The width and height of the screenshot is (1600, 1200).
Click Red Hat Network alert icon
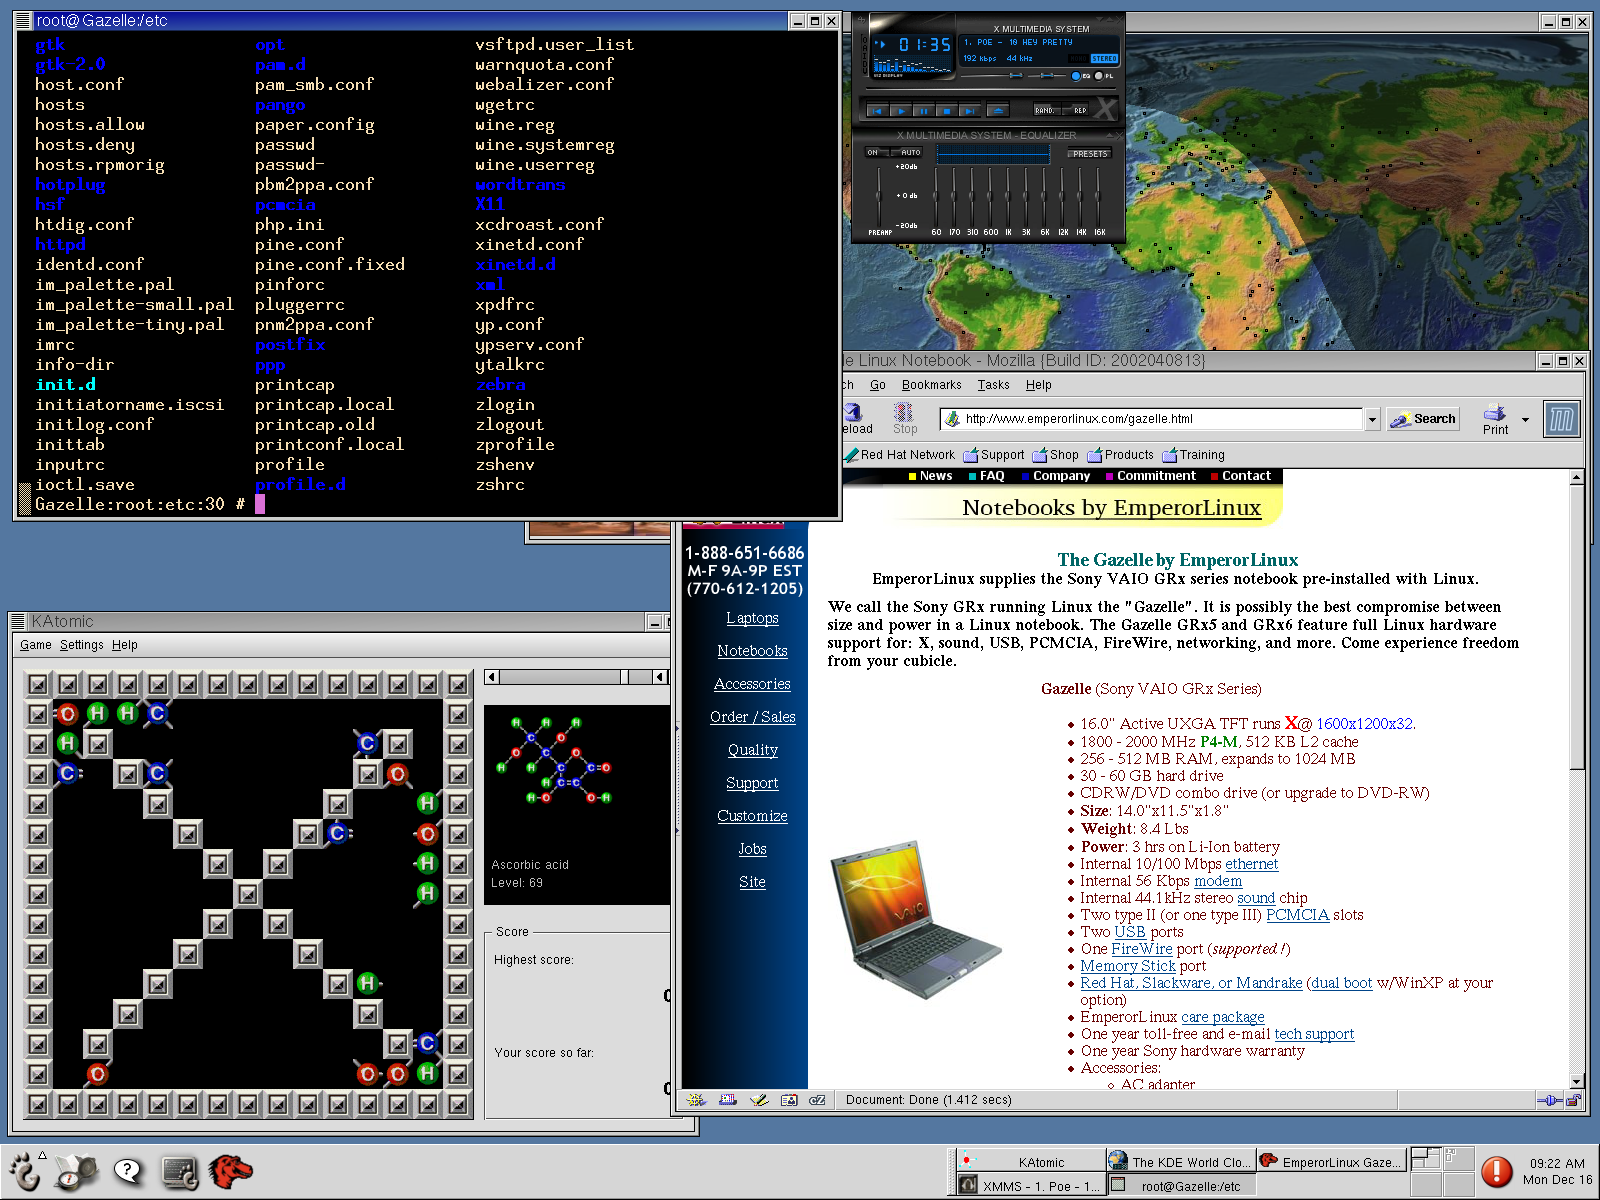1497,1171
